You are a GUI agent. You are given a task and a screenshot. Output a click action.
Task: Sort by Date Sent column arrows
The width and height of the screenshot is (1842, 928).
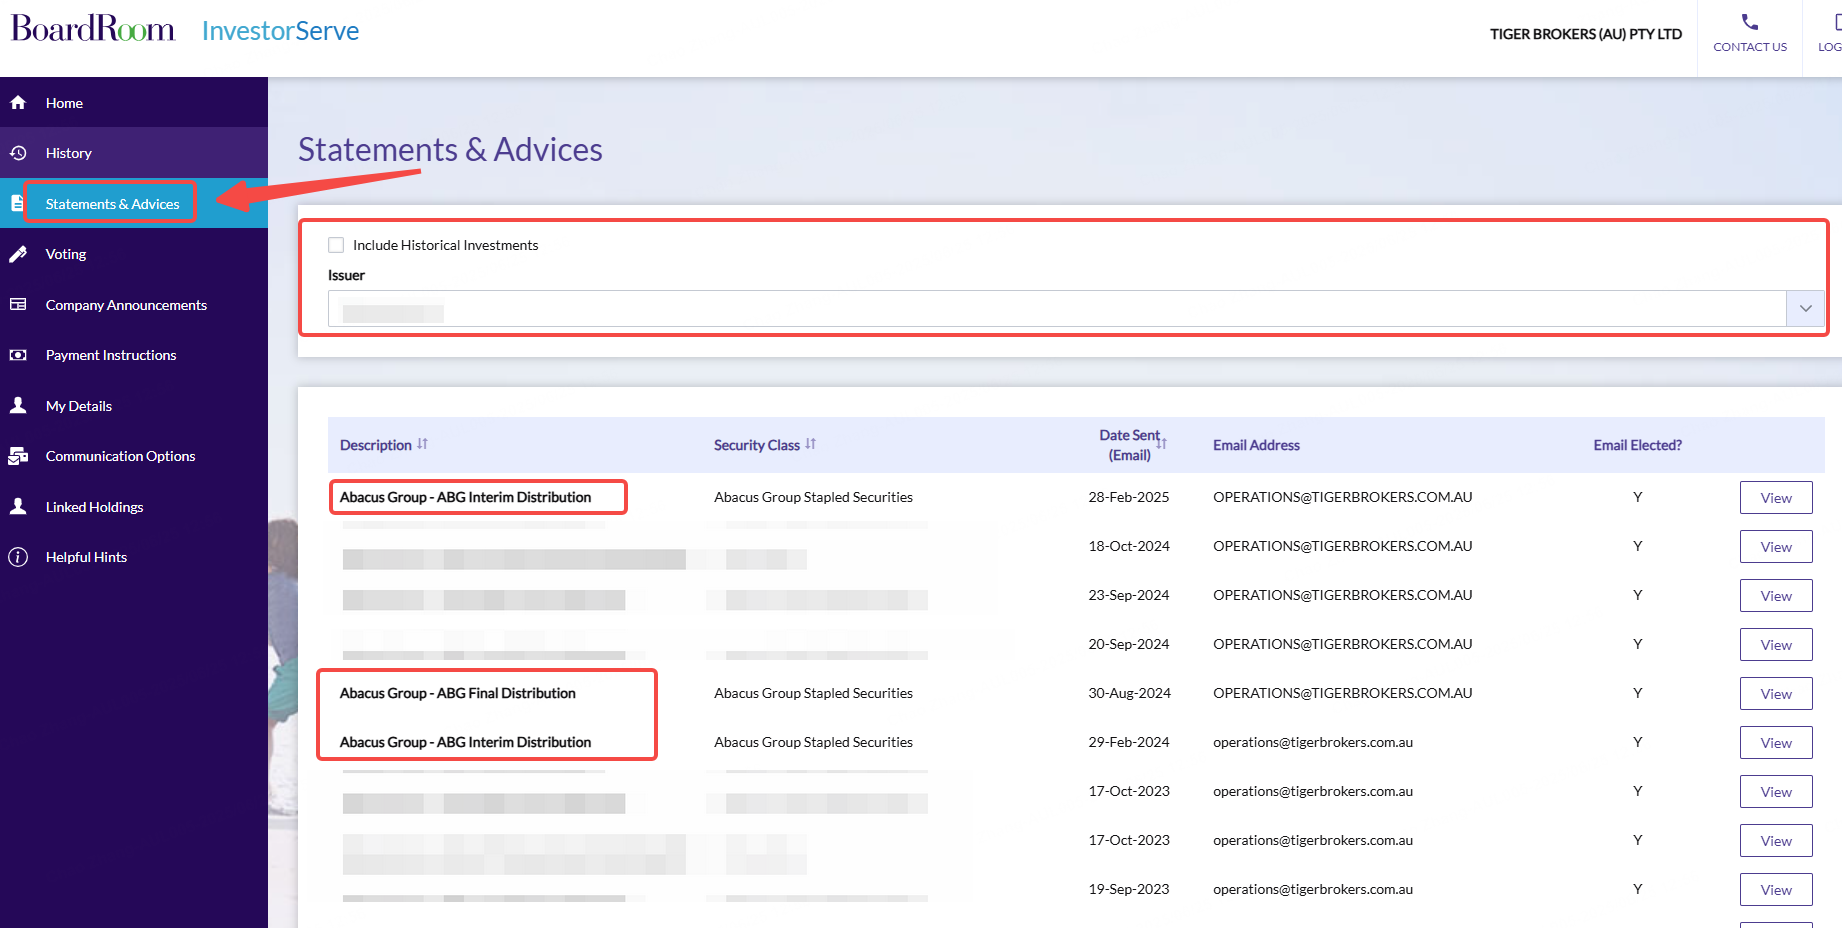(x=1162, y=442)
